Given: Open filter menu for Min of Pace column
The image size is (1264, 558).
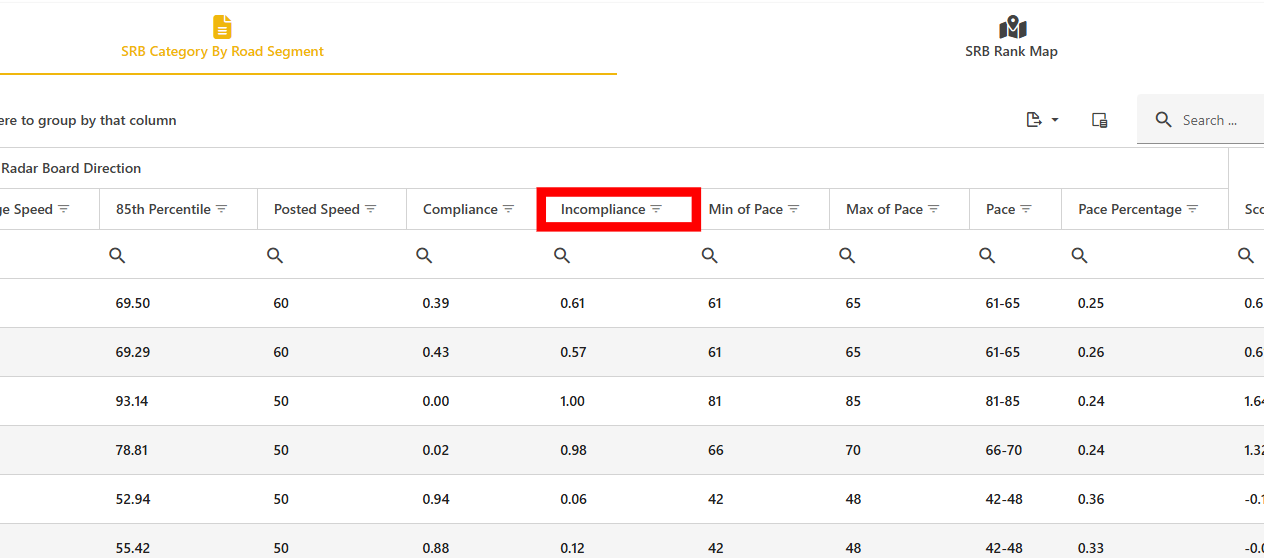Looking at the screenshot, I should tap(794, 209).
